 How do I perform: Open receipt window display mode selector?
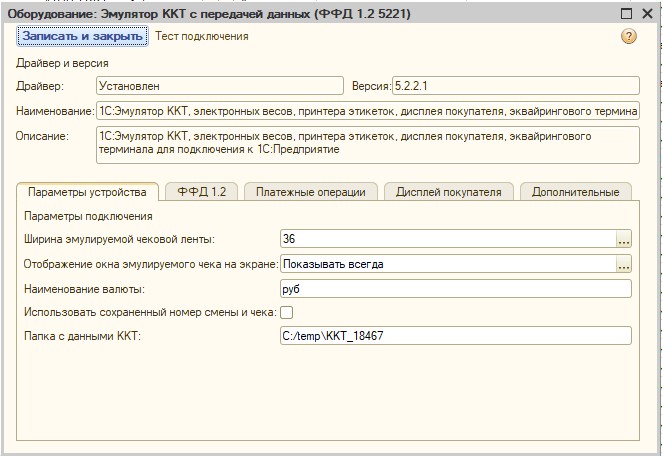[624, 265]
